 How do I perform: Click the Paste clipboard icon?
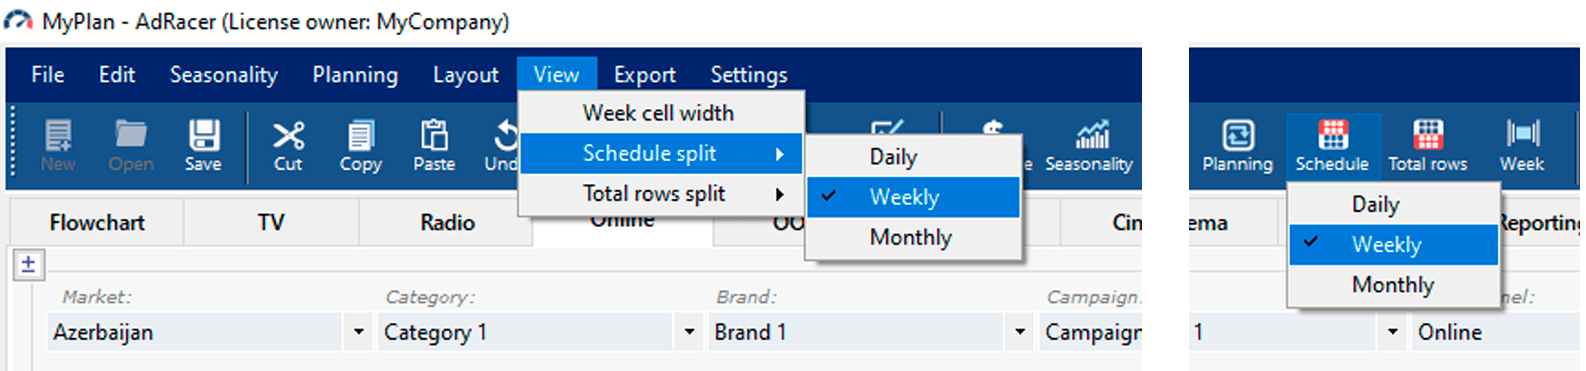[x=434, y=146]
